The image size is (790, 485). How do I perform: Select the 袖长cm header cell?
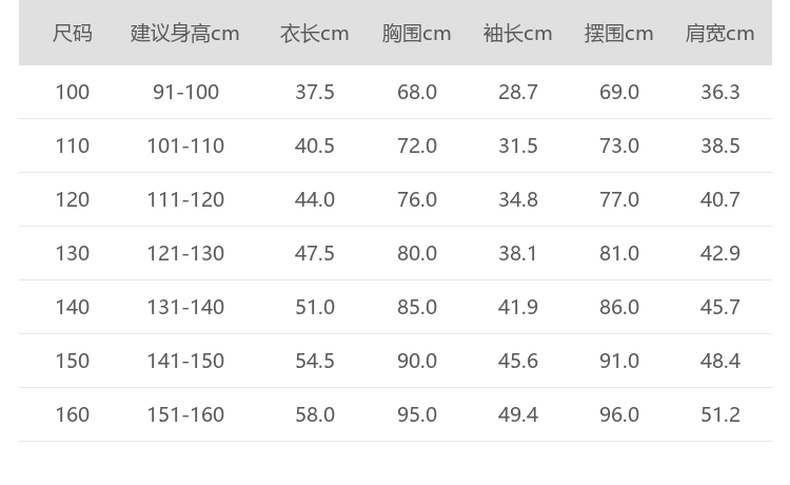(517, 33)
